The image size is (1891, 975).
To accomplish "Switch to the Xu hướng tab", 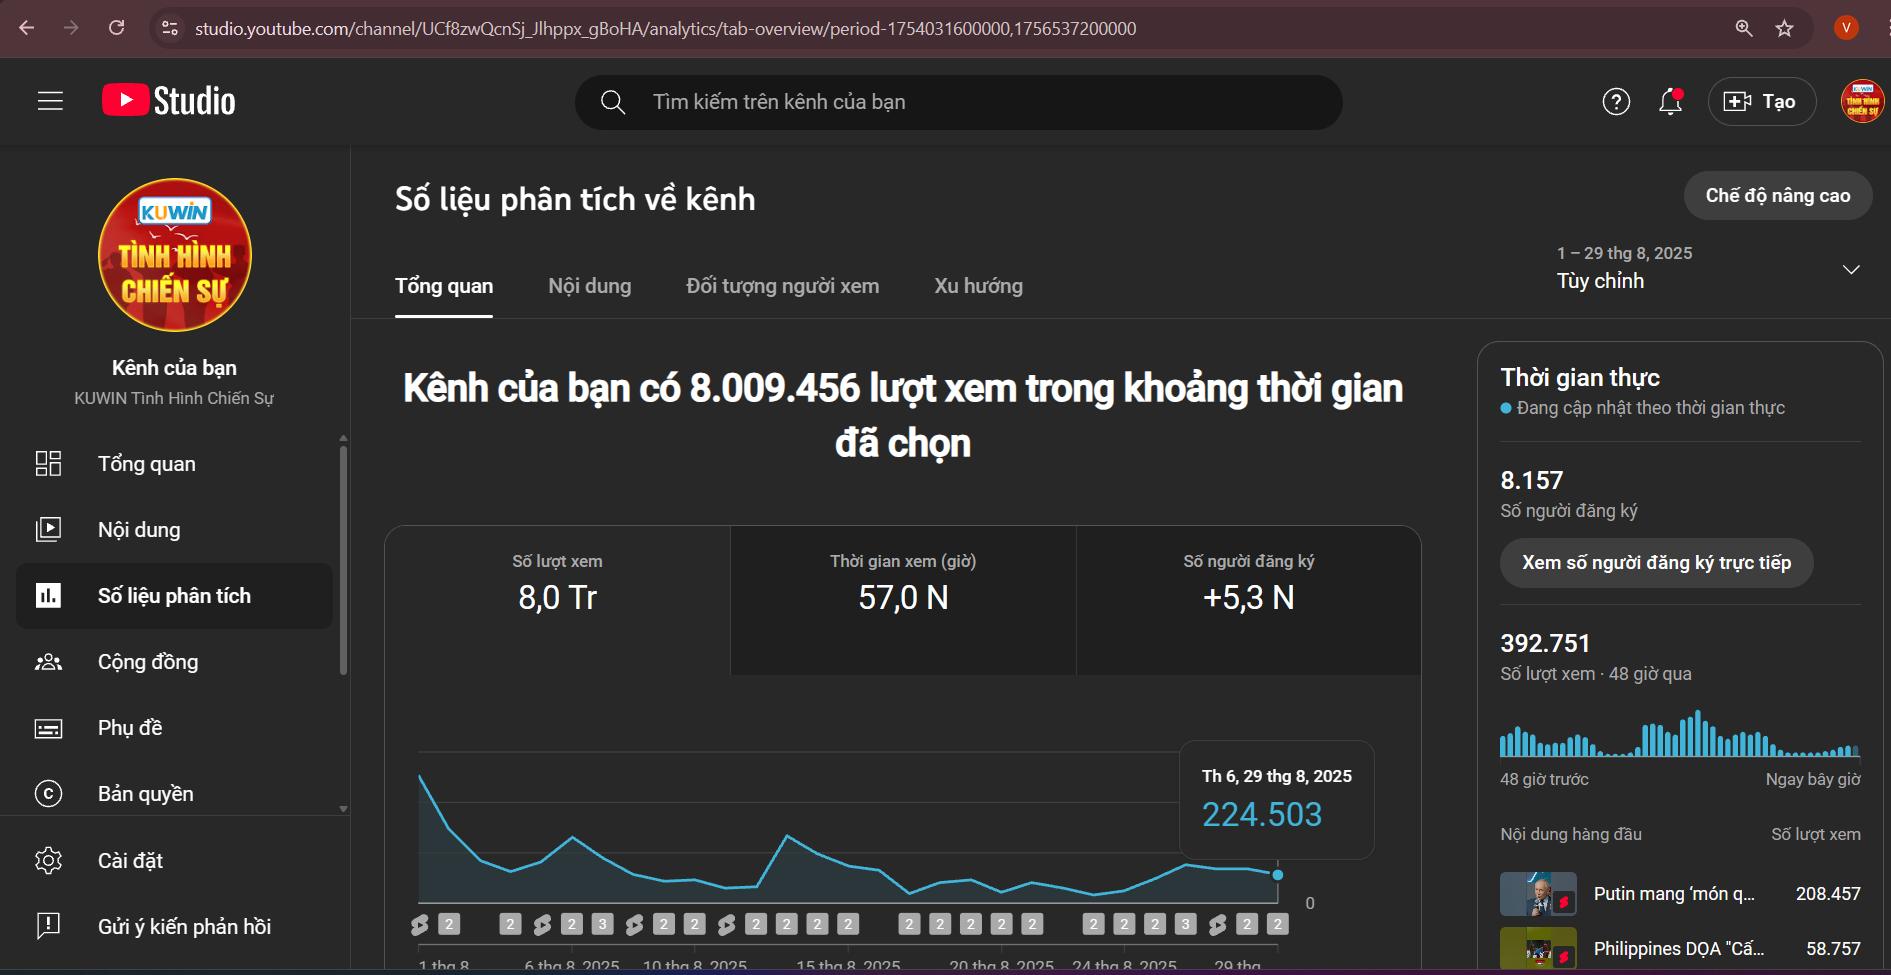I will (x=979, y=286).
